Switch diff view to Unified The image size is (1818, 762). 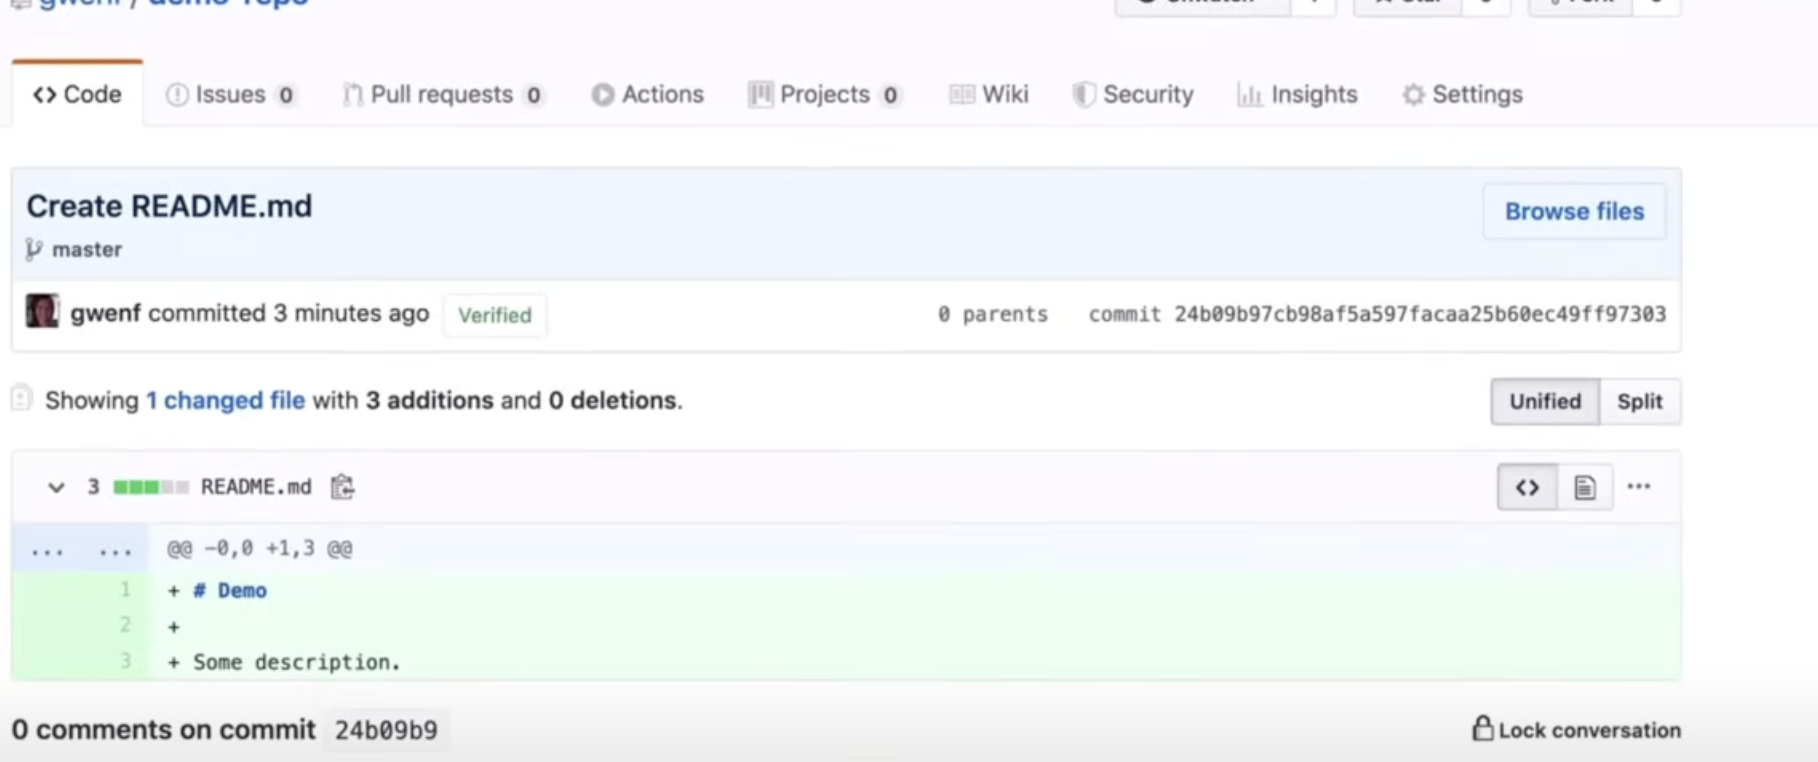pos(1545,401)
